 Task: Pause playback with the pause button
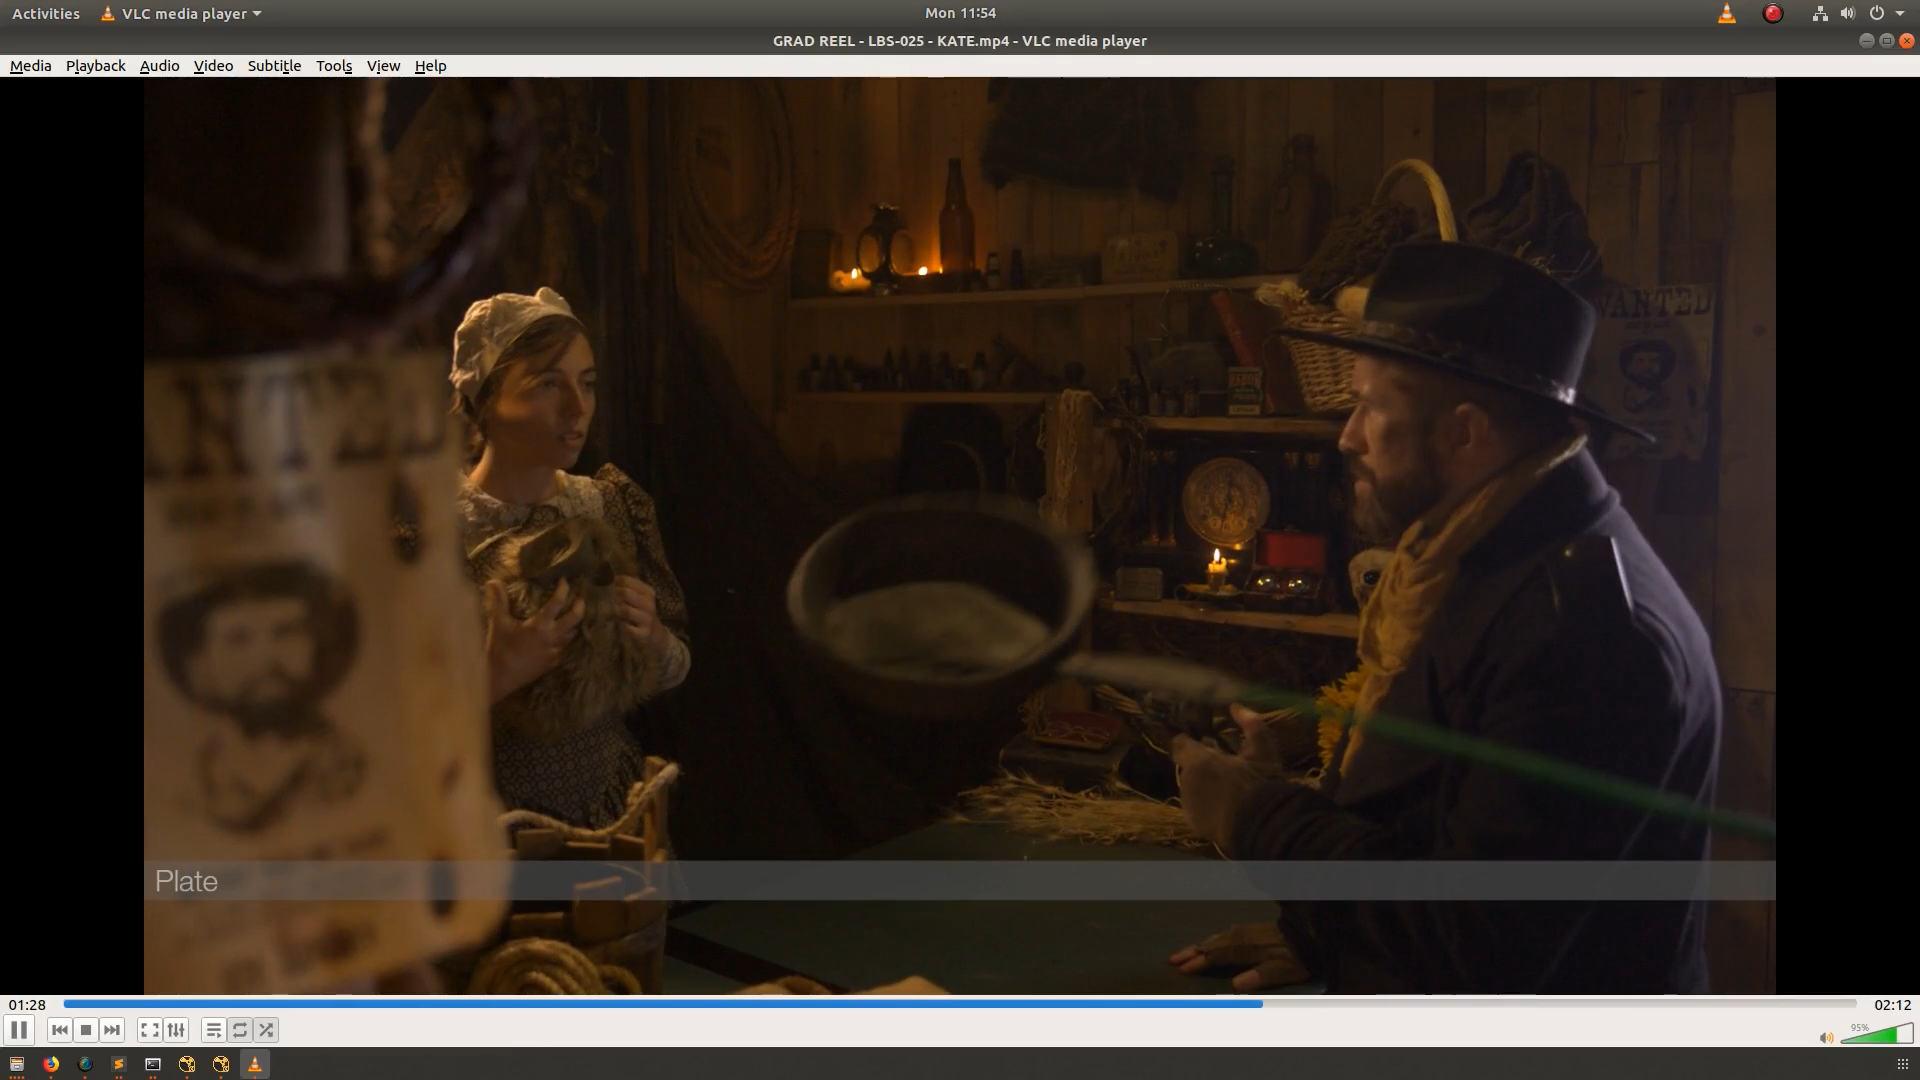[x=19, y=1030]
